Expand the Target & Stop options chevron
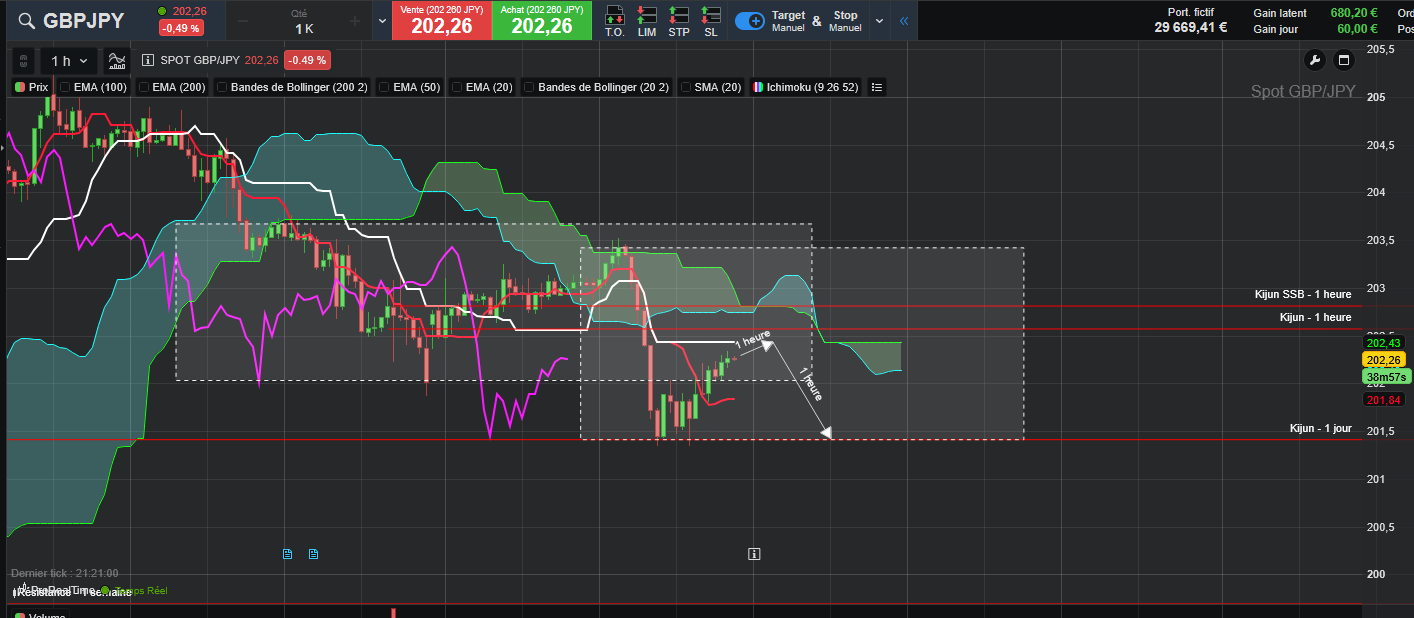 coord(879,21)
